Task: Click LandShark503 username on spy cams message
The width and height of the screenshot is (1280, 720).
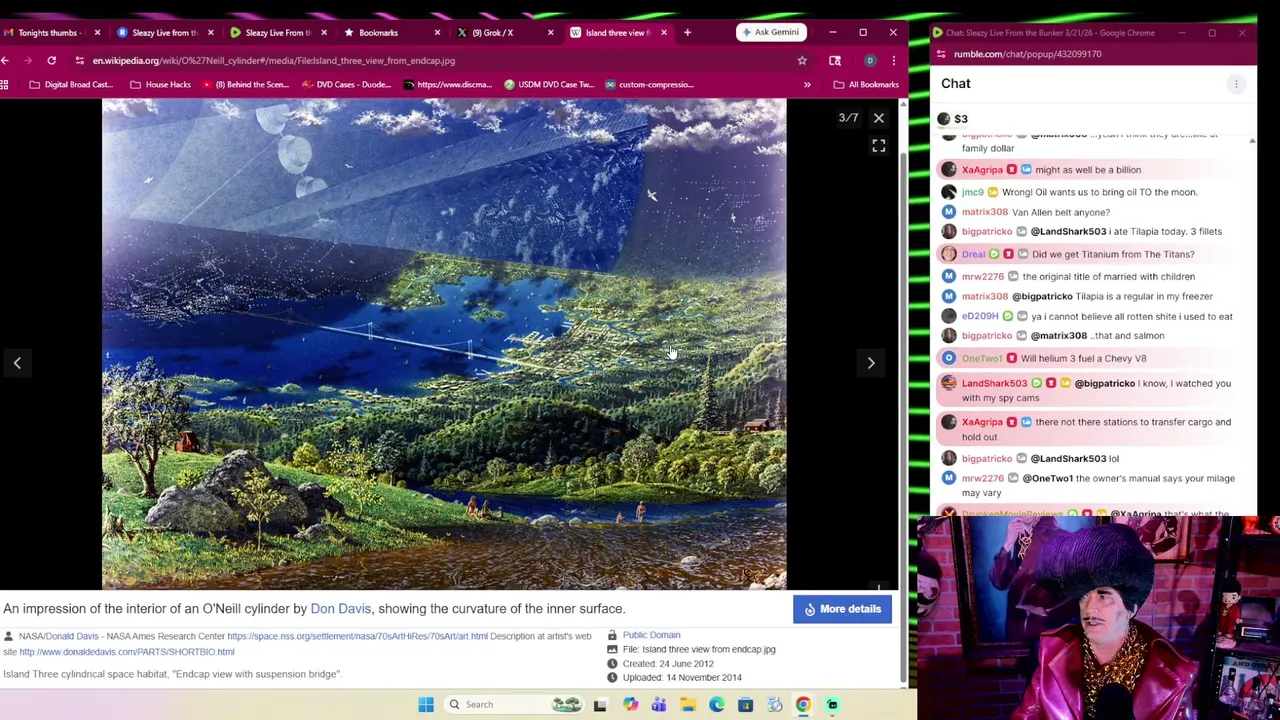Action: pos(994,384)
